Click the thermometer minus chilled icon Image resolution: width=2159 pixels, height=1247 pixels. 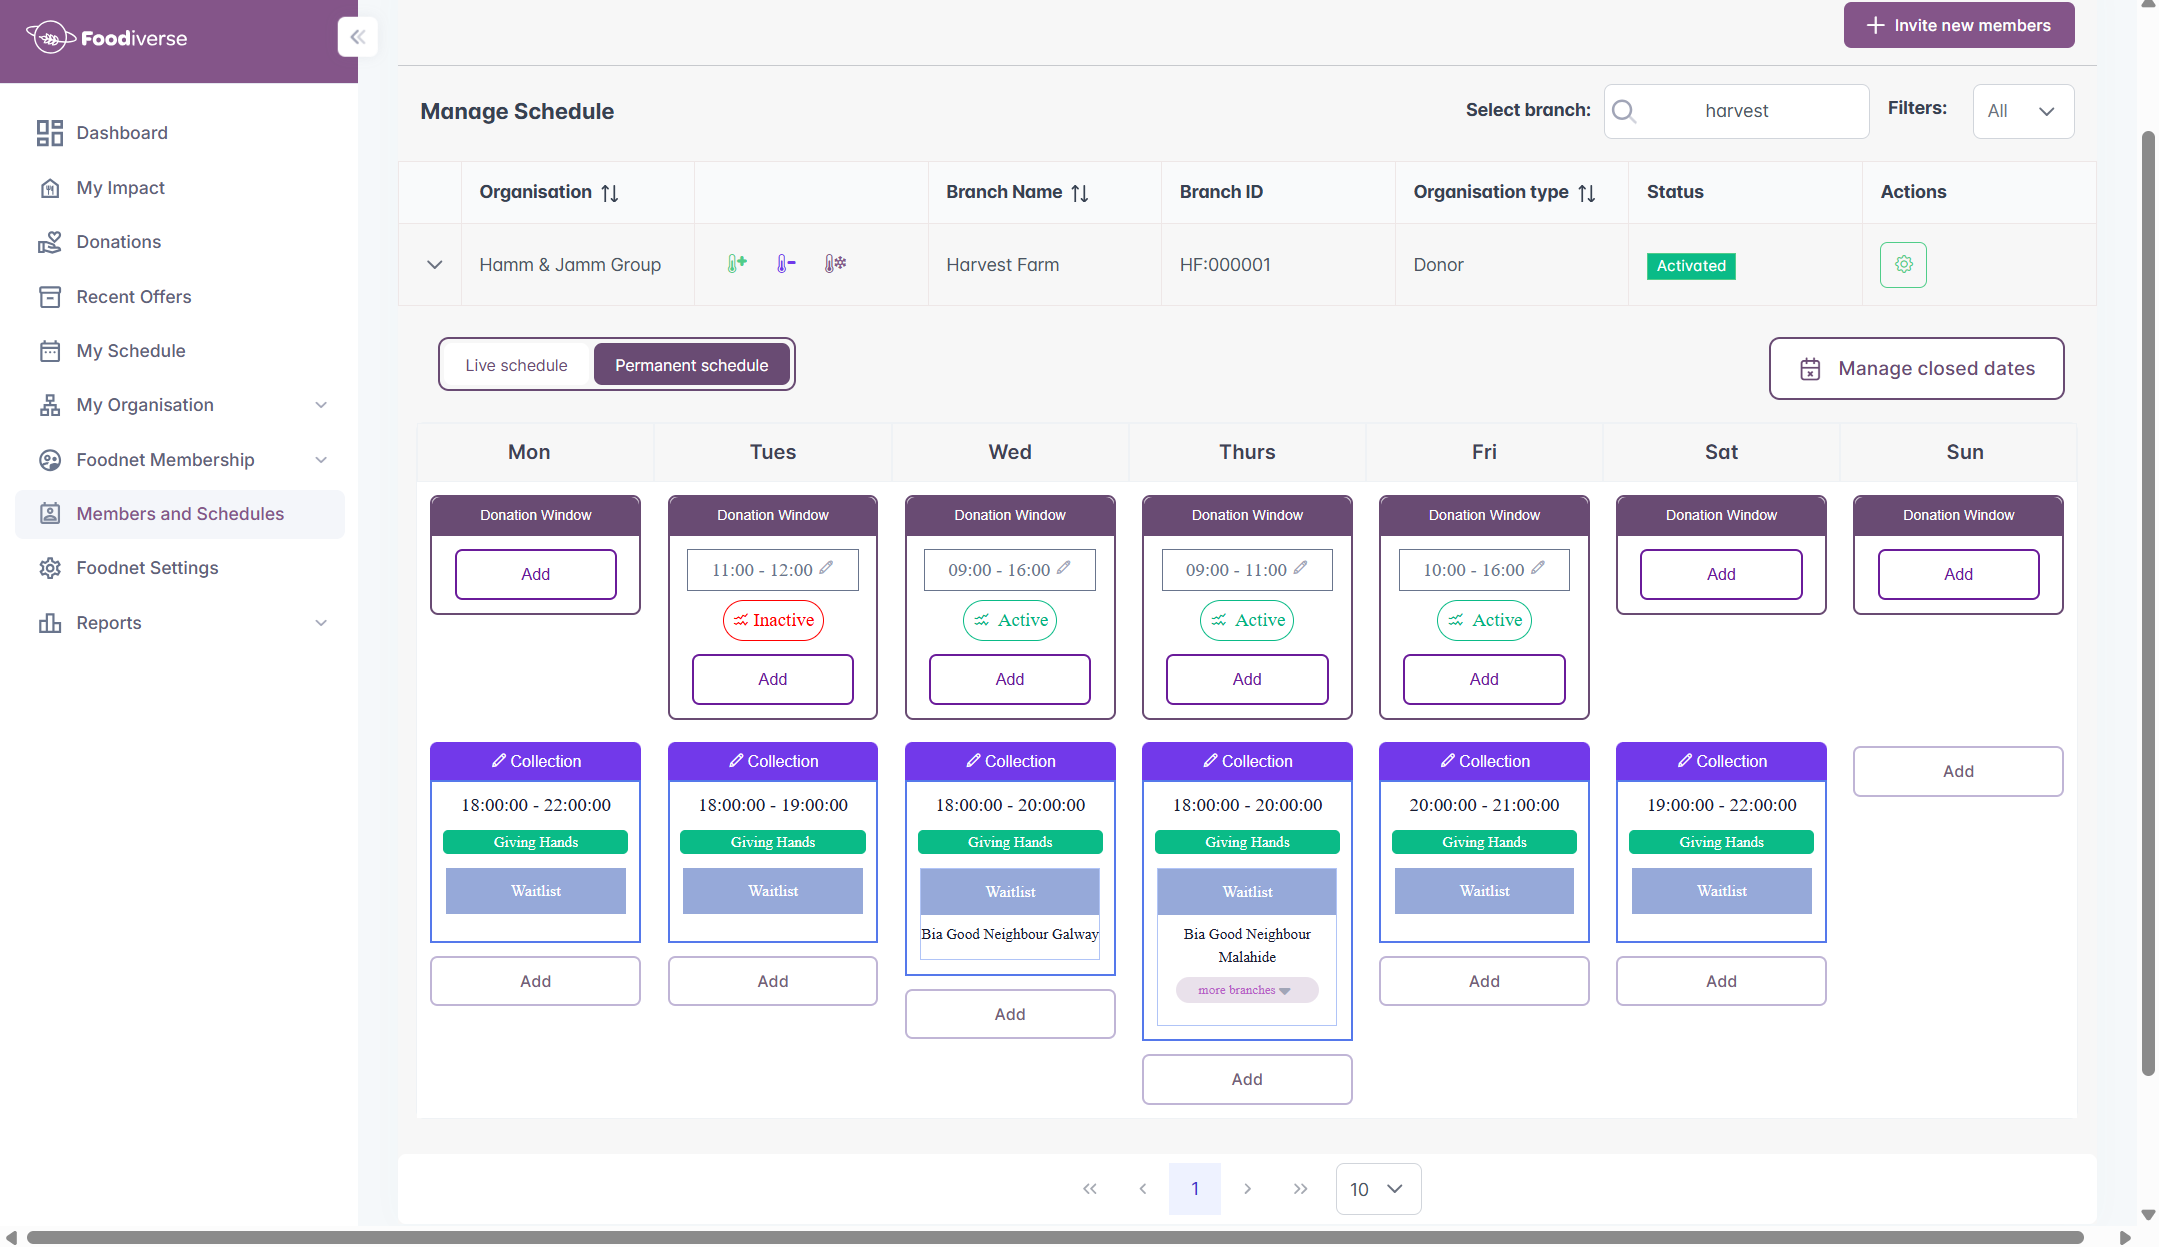point(786,264)
